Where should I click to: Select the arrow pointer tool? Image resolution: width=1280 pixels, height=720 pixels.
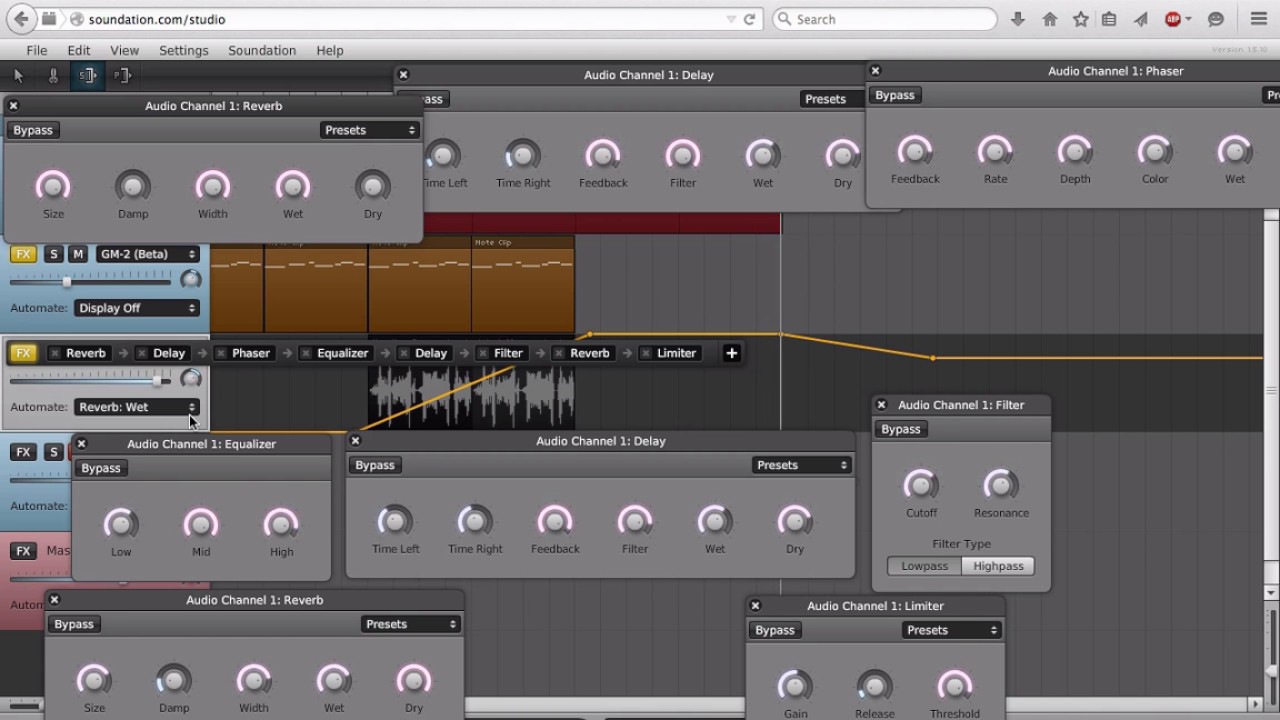point(18,75)
